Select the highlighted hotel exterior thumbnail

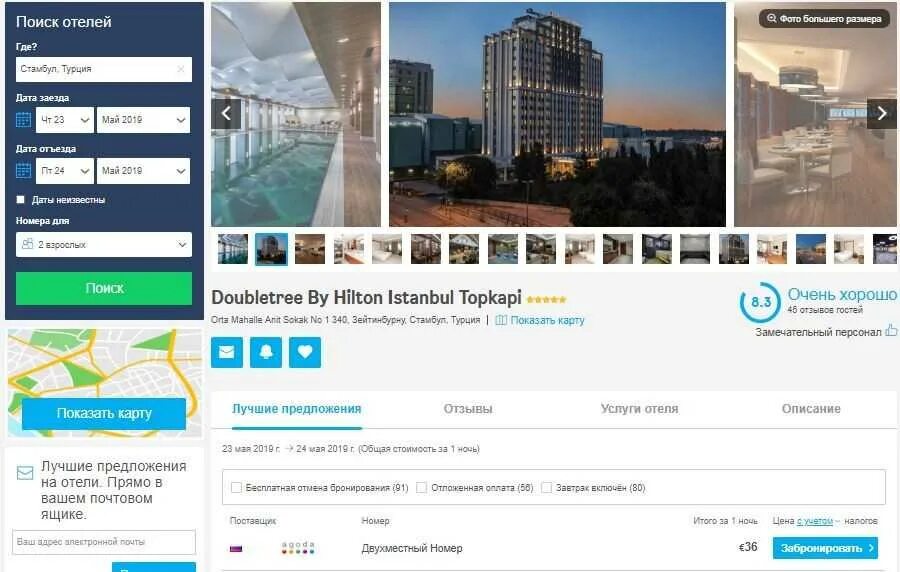(271, 249)
